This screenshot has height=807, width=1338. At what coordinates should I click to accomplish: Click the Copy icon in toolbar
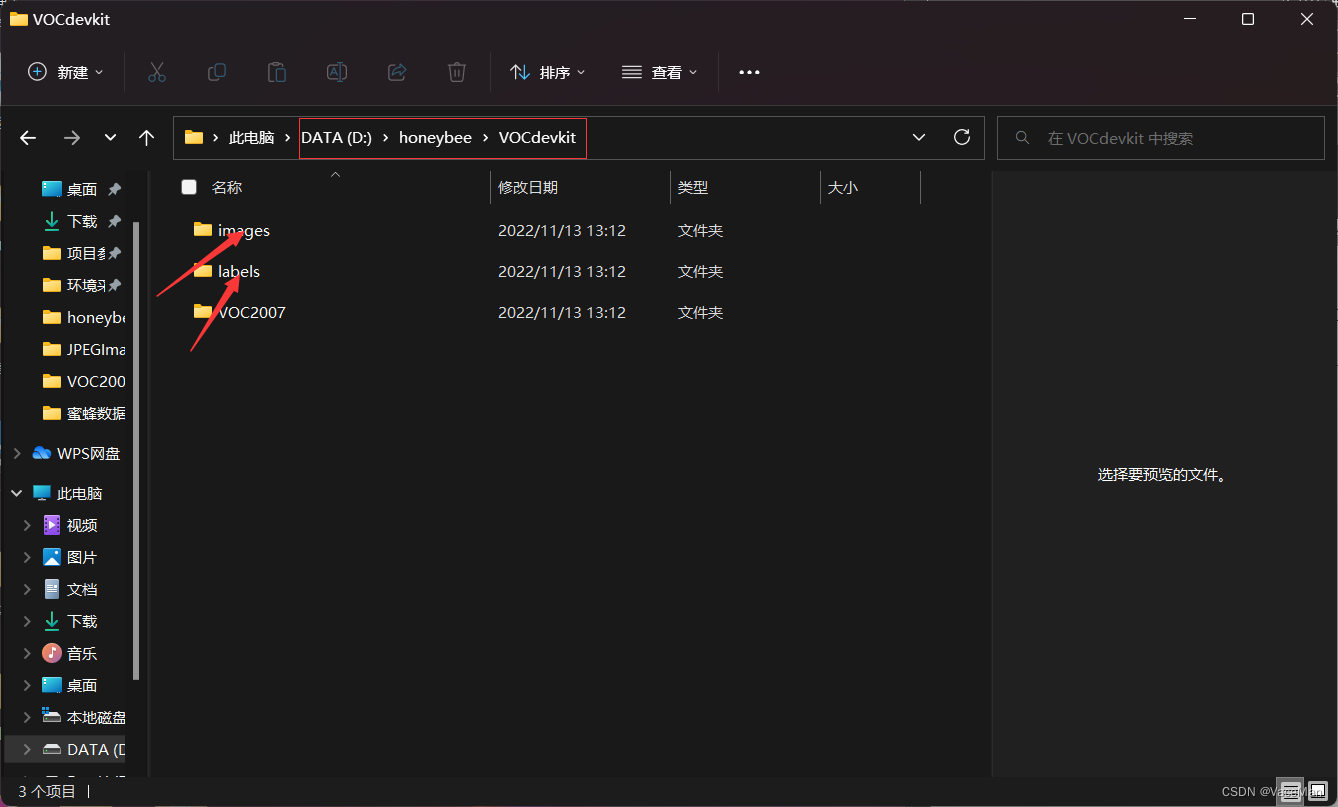tap(216, 72)
